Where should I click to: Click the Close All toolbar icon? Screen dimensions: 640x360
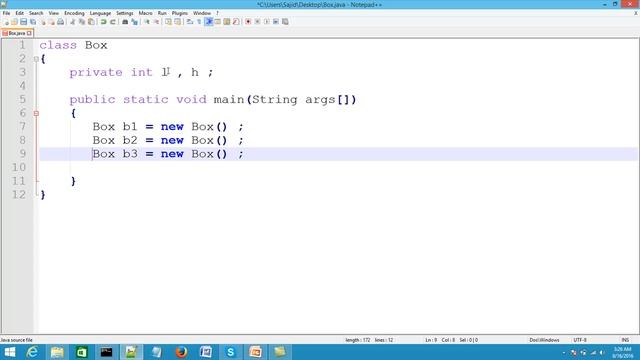[51, 22]
